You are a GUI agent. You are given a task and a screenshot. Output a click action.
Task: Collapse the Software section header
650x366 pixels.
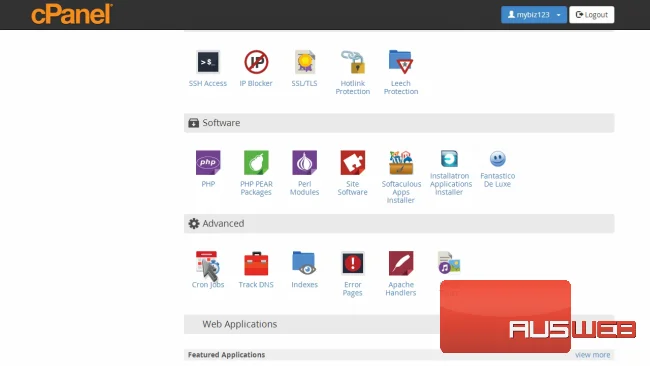pyautogui.click(x=399, y=123)
